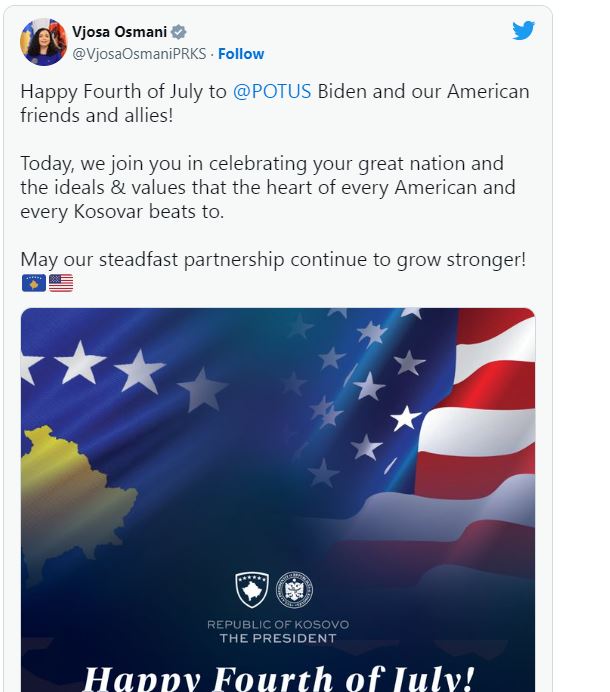
Task: Click the Kosovo shield emblem in image
Action: 252,590
